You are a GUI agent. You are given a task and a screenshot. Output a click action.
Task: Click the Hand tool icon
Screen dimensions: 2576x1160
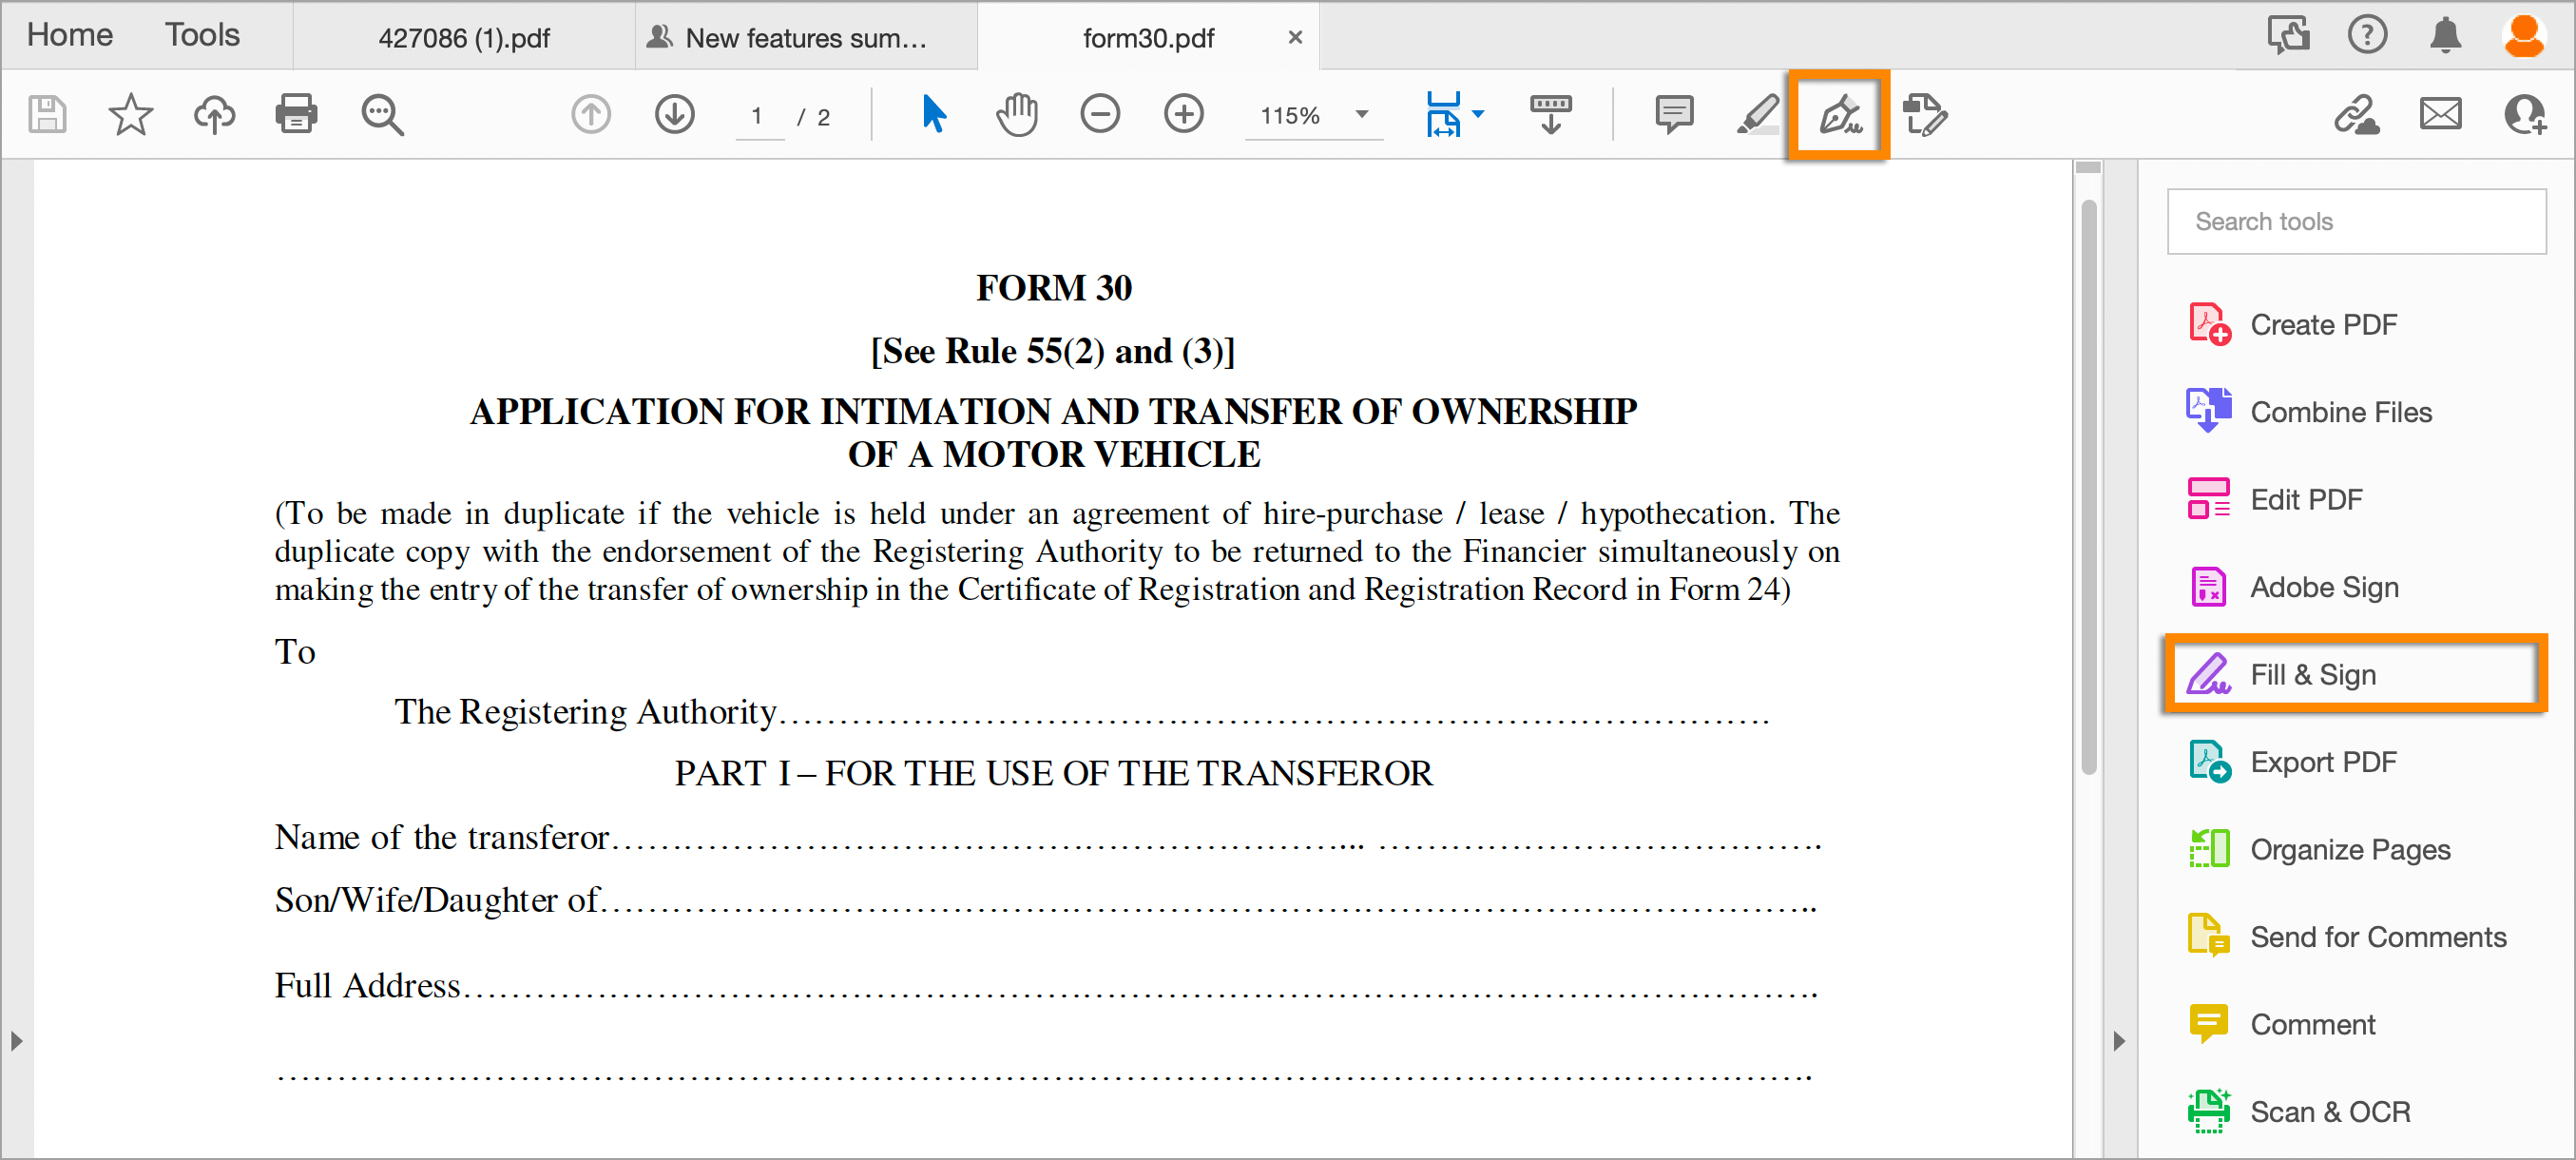pos(1017,115)
